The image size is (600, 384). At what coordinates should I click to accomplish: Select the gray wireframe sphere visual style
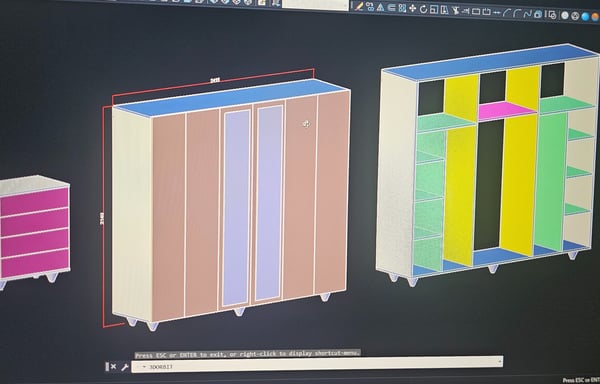click(575, 16)
